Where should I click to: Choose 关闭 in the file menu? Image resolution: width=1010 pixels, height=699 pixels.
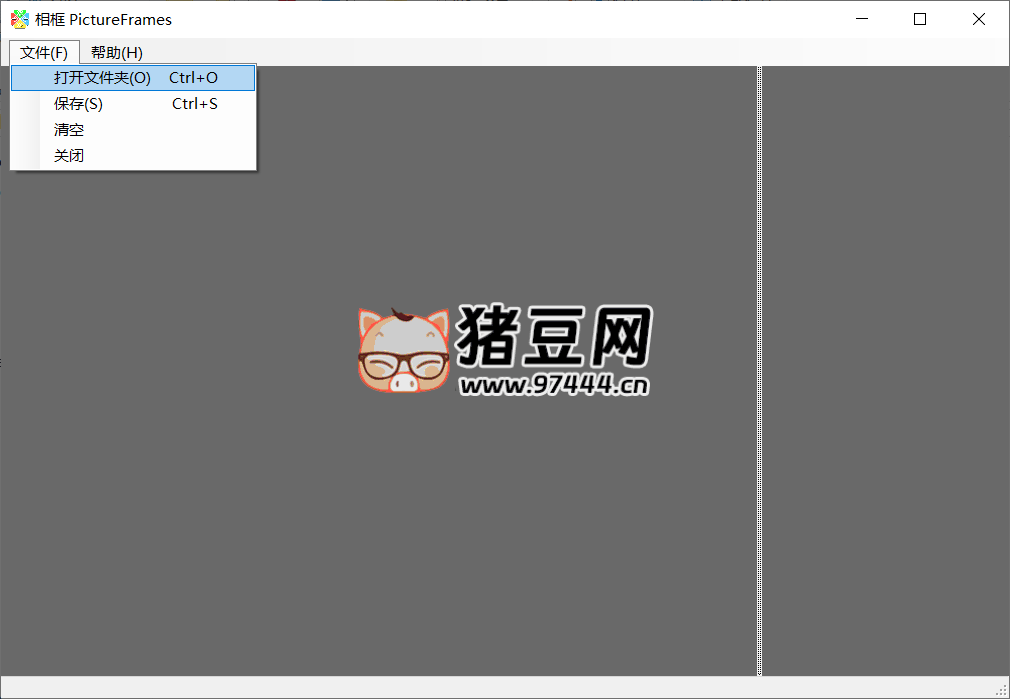[x=133, y=155]
